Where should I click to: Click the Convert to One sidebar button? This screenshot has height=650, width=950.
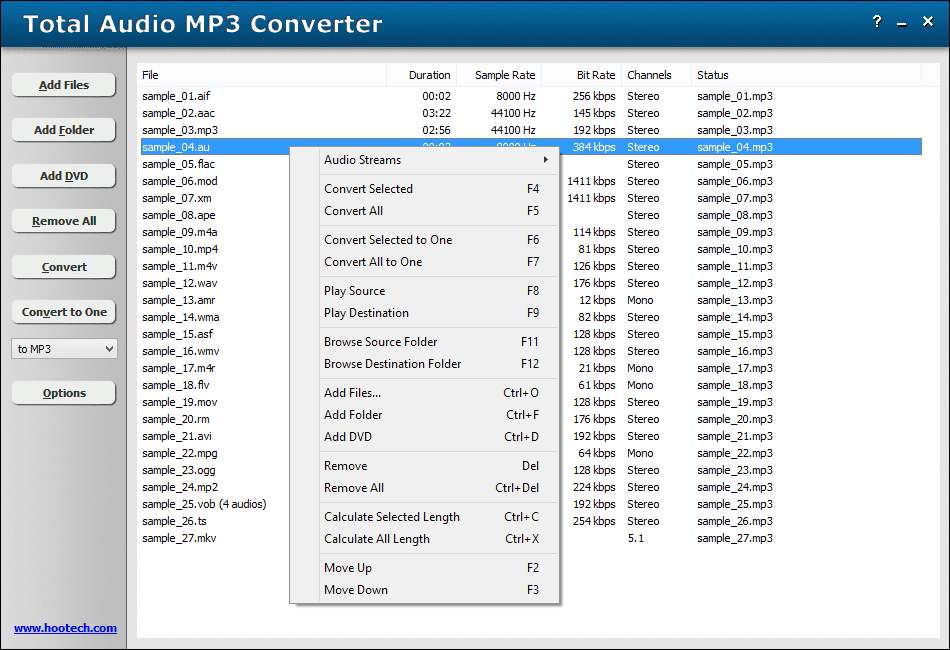pyautogui.click(x=64, y=312)
